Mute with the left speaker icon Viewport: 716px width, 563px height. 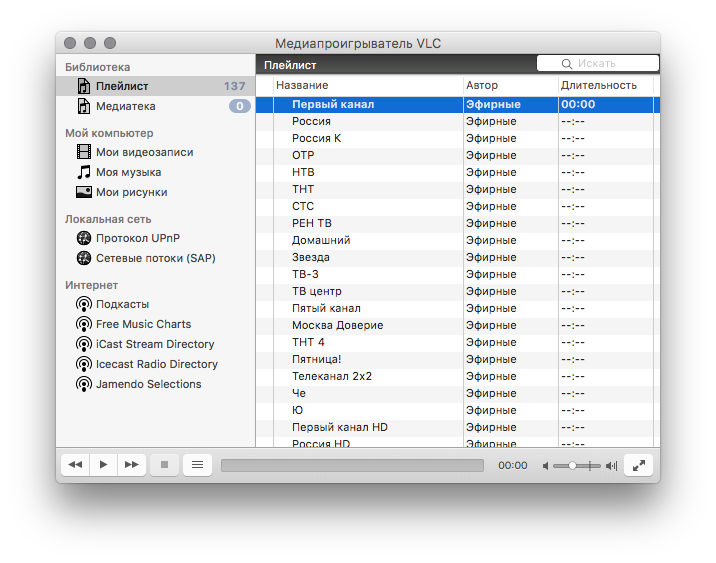point(545,466)
